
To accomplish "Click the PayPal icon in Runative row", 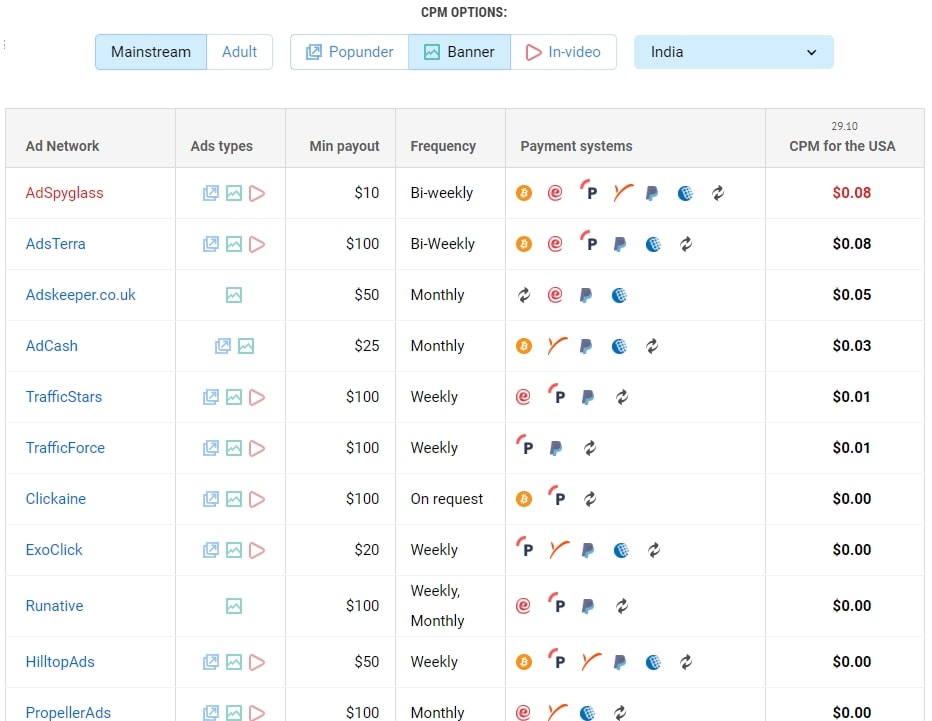I will [588, 606].
